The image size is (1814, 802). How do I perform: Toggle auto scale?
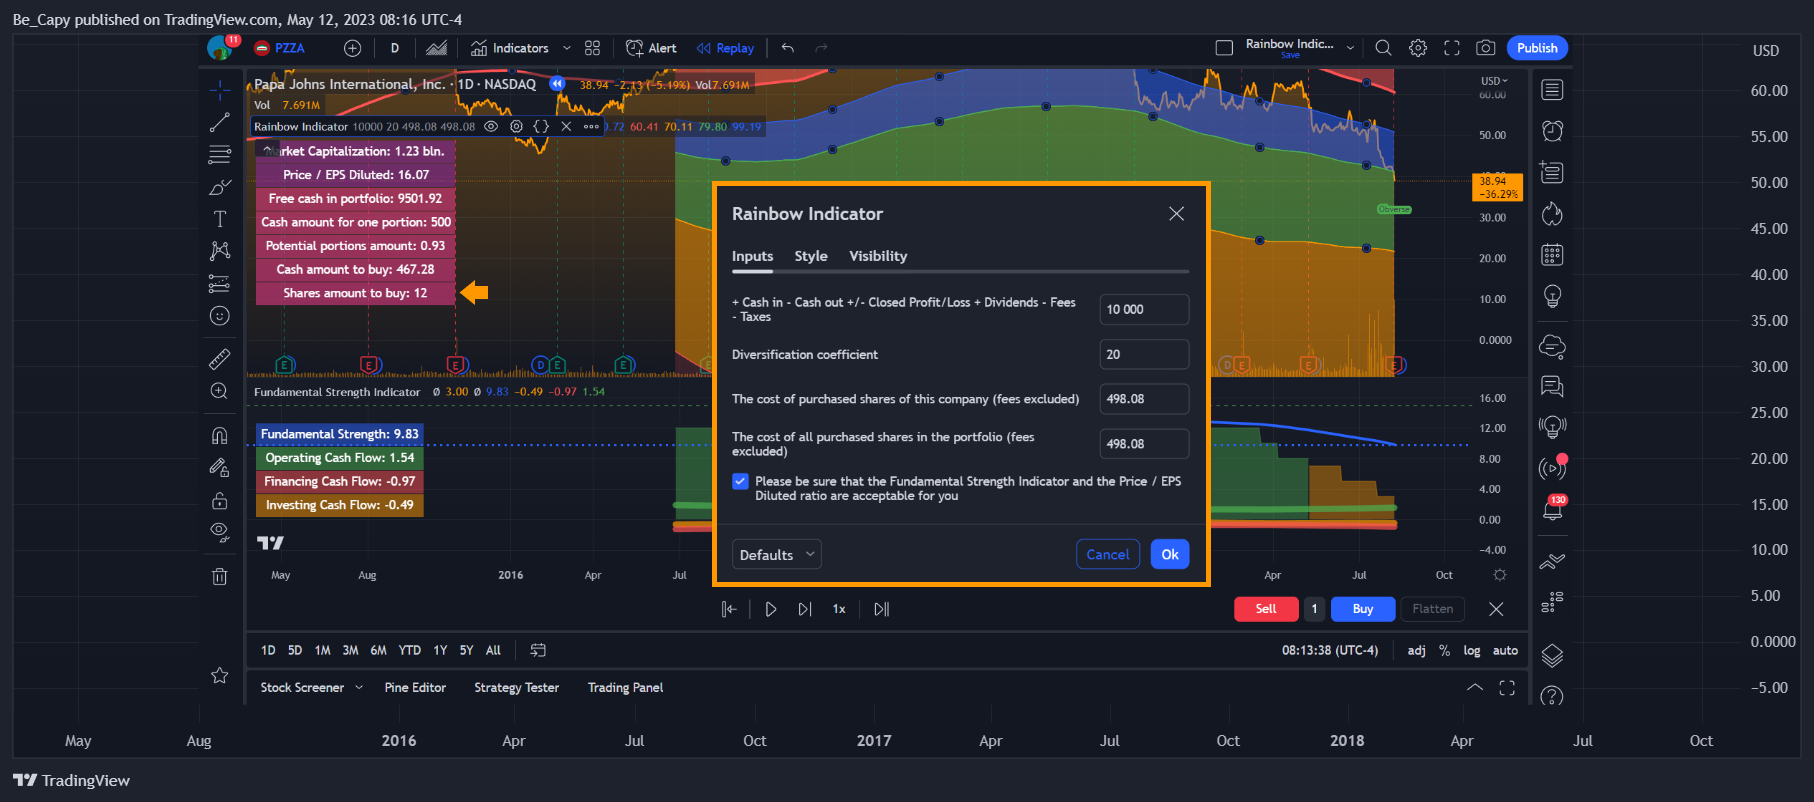1505,650
